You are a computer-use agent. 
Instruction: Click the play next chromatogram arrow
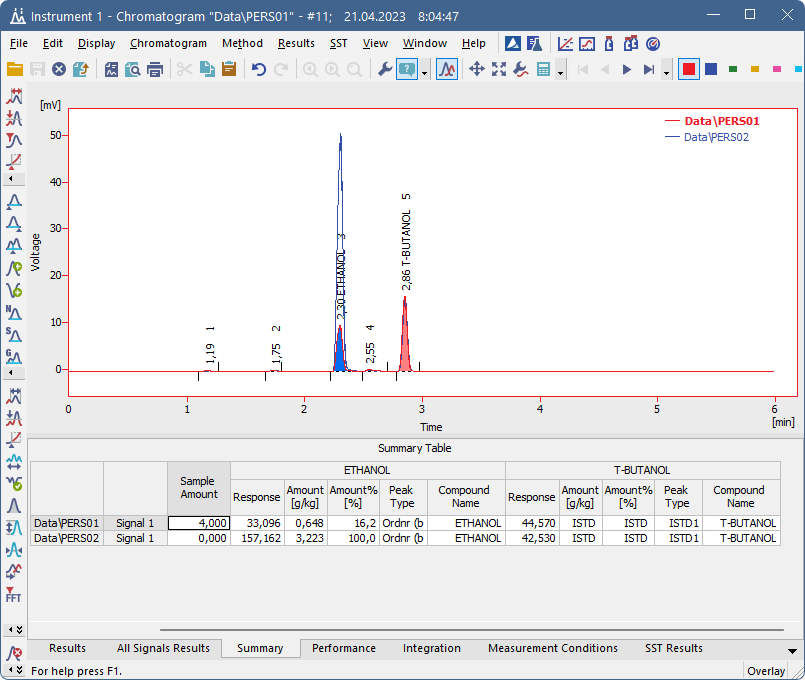[x=627, y=69]
